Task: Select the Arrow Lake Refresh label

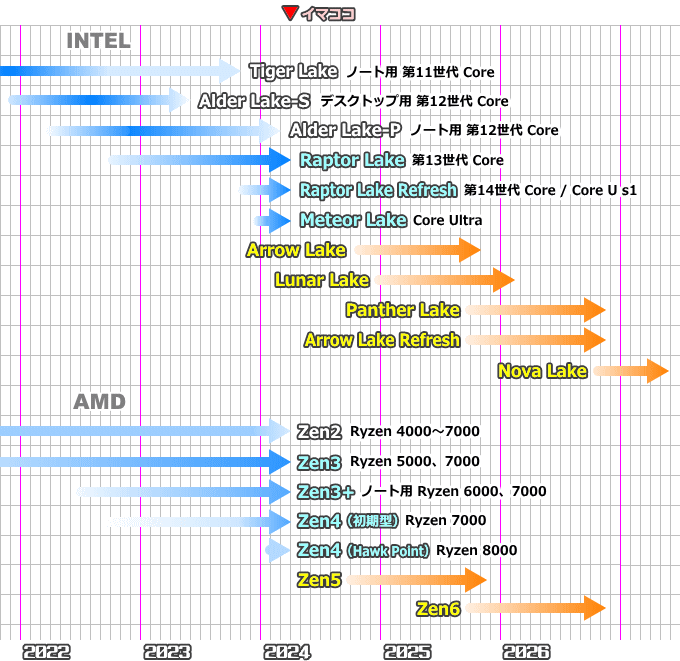Action: tap(382, 340)
